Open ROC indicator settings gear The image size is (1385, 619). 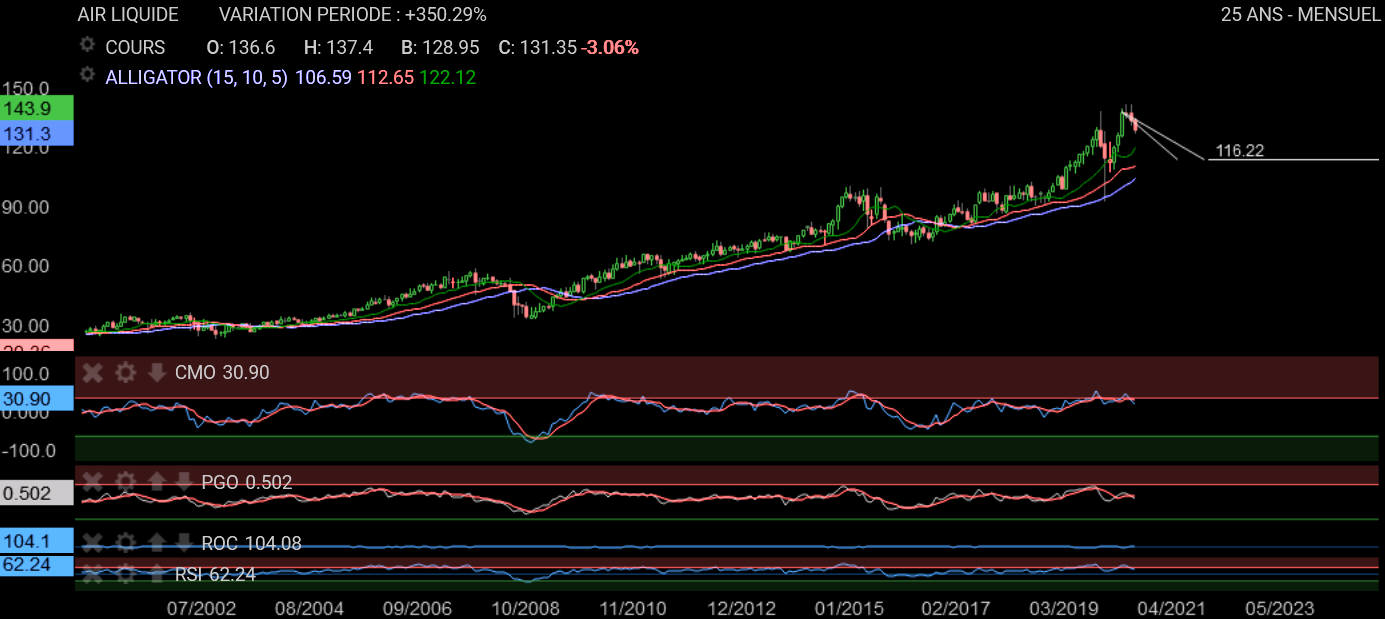click(125, 543)
